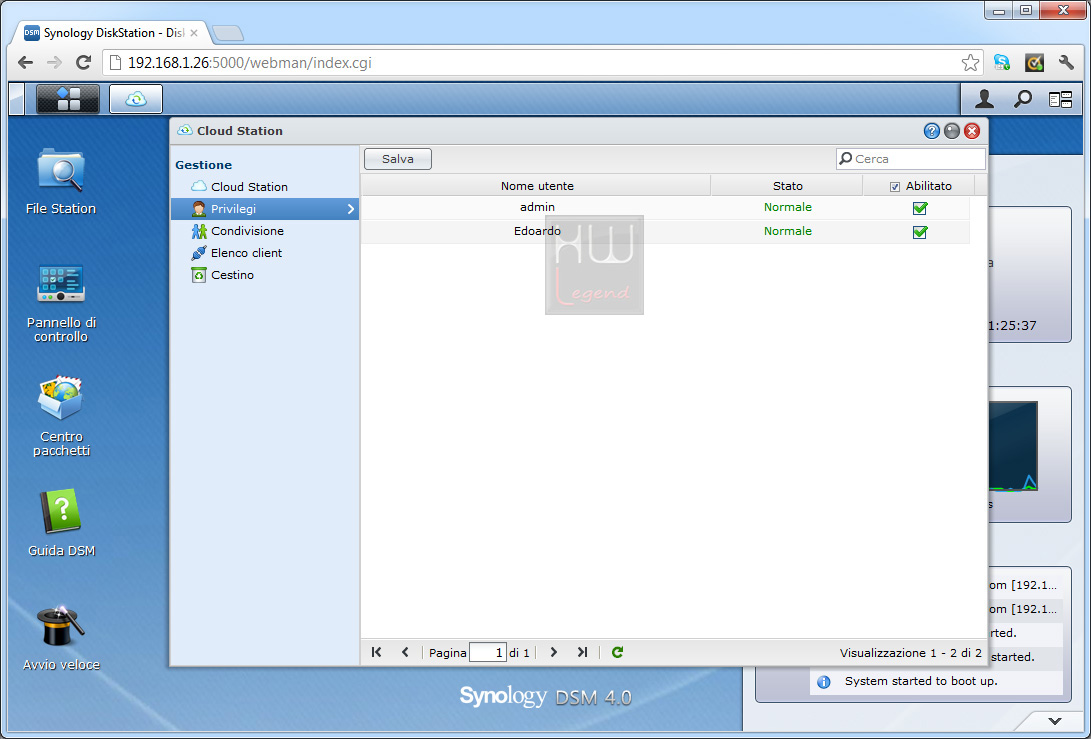This screenshot has width=1091, height=739.
Task: Close the Synology DiskStation browser tab
Action: [193, 33]
